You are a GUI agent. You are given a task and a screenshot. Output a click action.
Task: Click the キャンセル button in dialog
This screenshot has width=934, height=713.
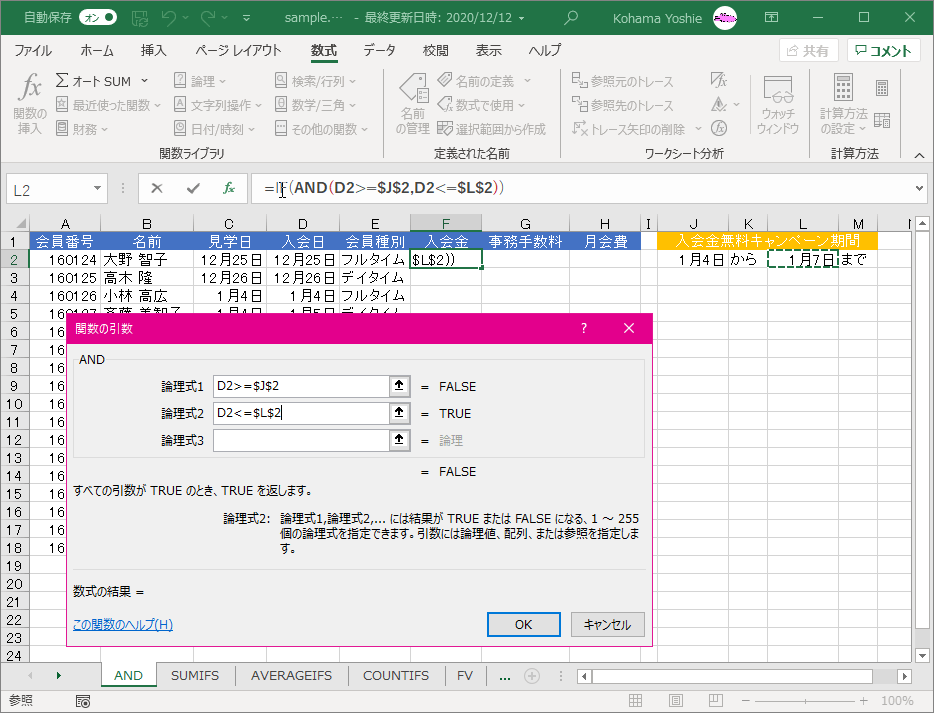[x=607, y=624]
